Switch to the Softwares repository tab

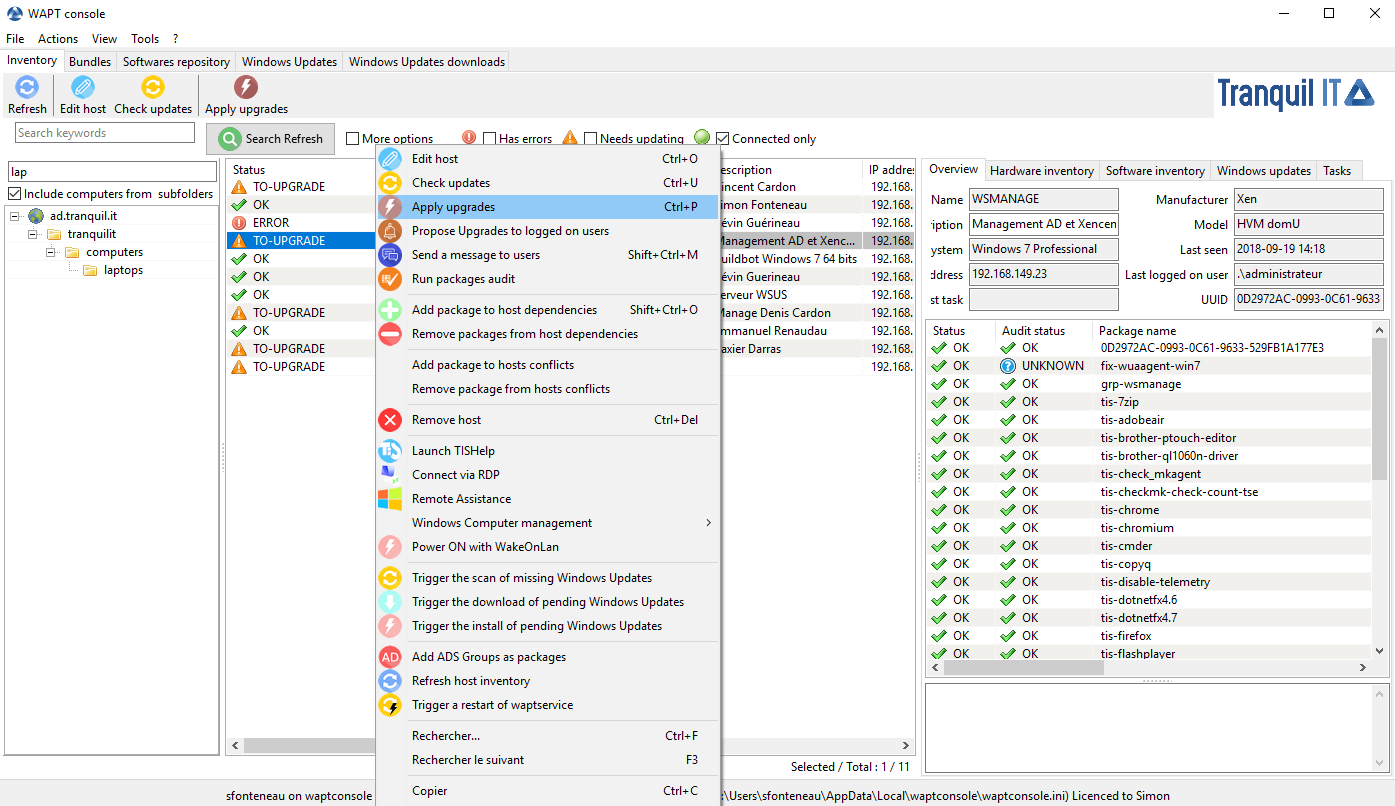[176, 62]
